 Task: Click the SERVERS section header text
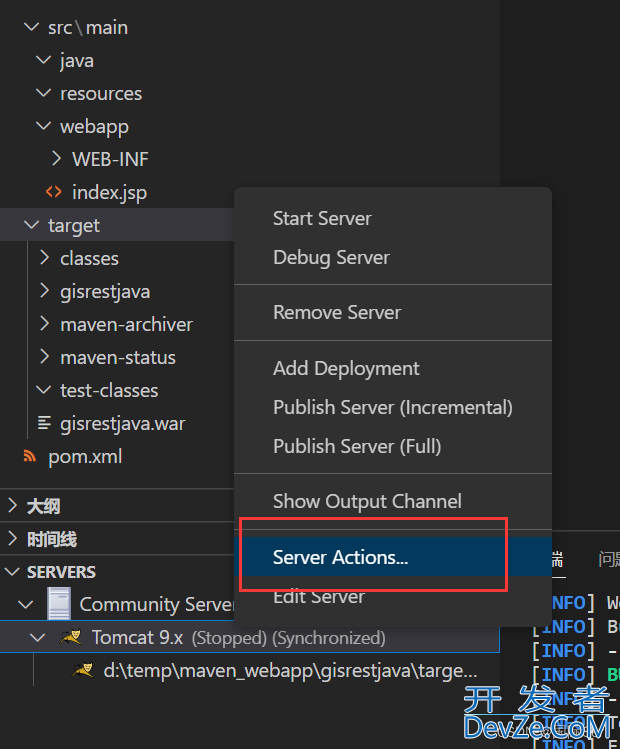click(x=61, y=572)
